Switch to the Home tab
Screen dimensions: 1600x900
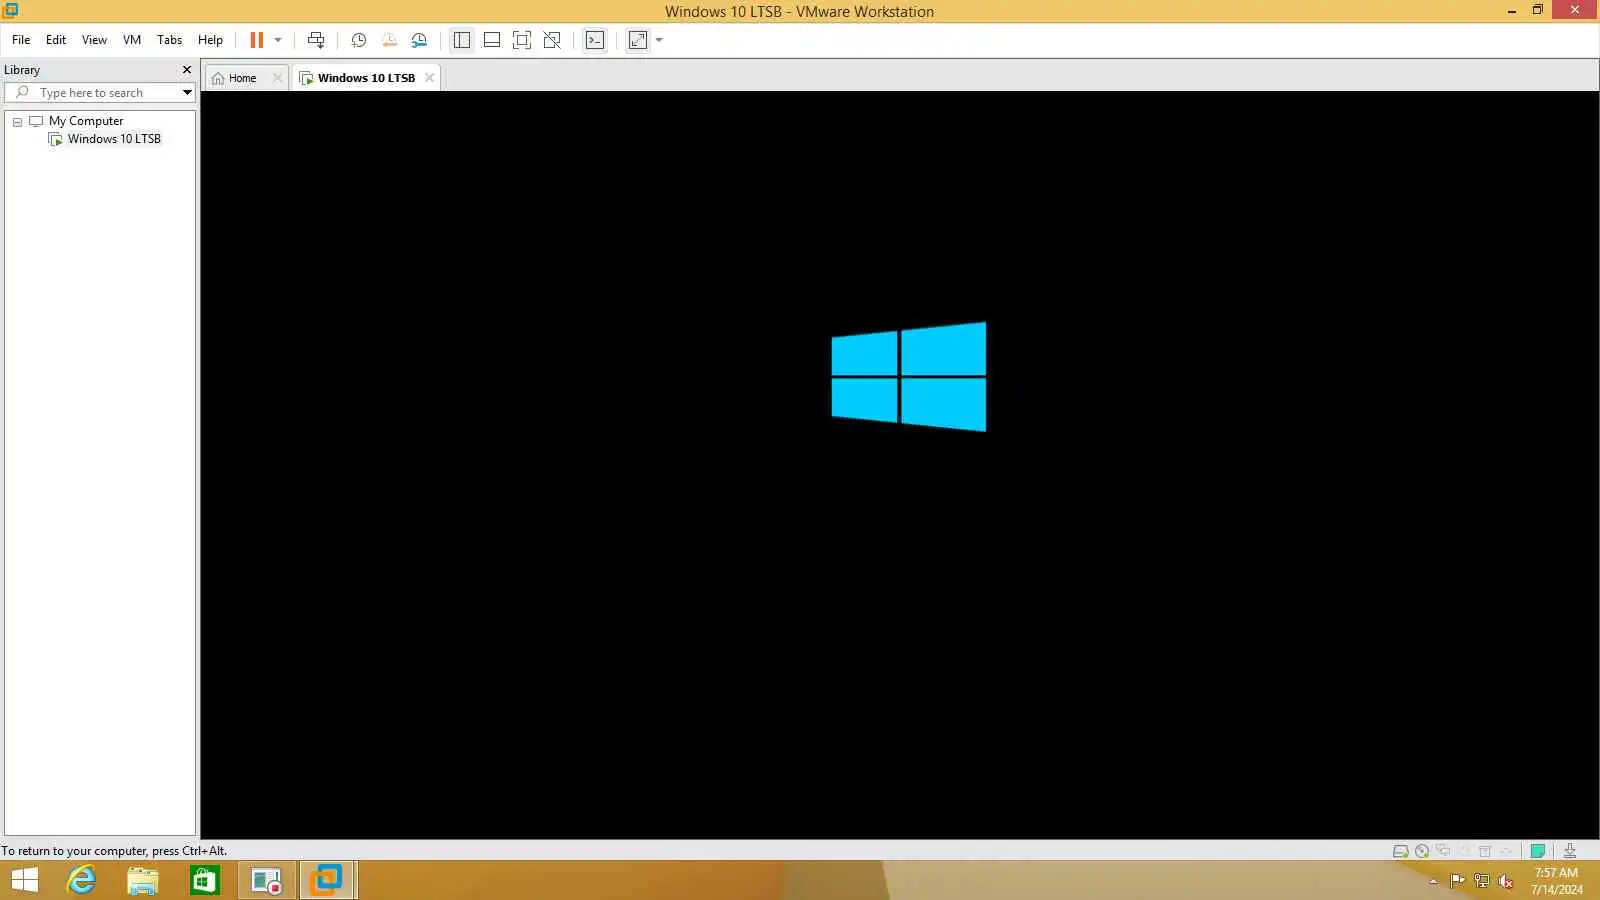pyautogui.click(x=241, y=78)
